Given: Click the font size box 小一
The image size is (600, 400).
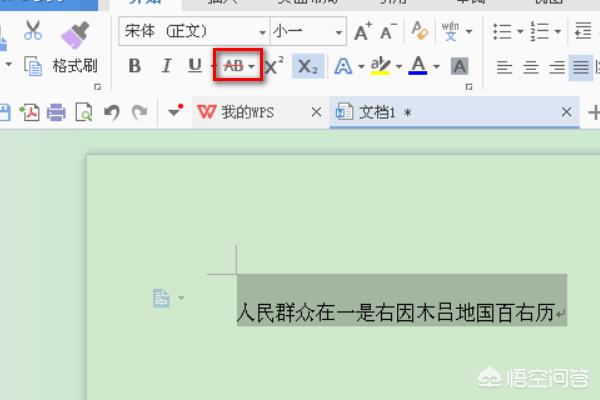Looking at the screenshot, I should pos(308,31).
